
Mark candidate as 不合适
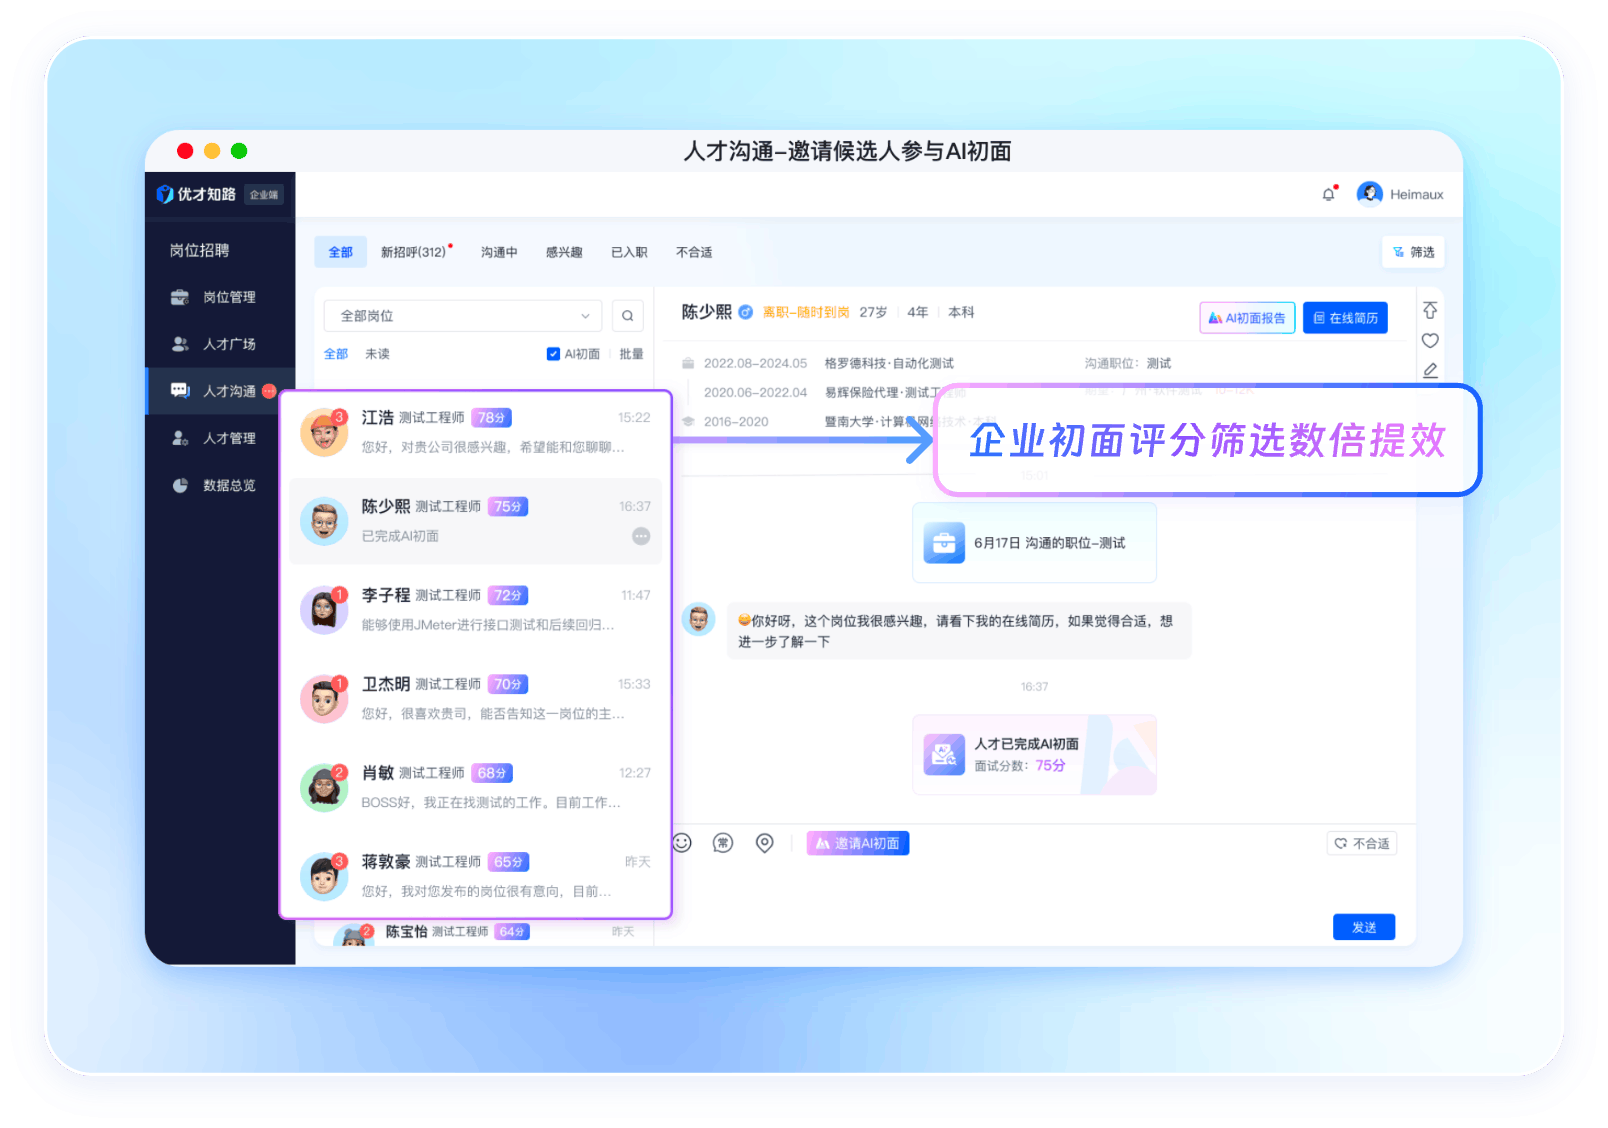(1362, 843)
